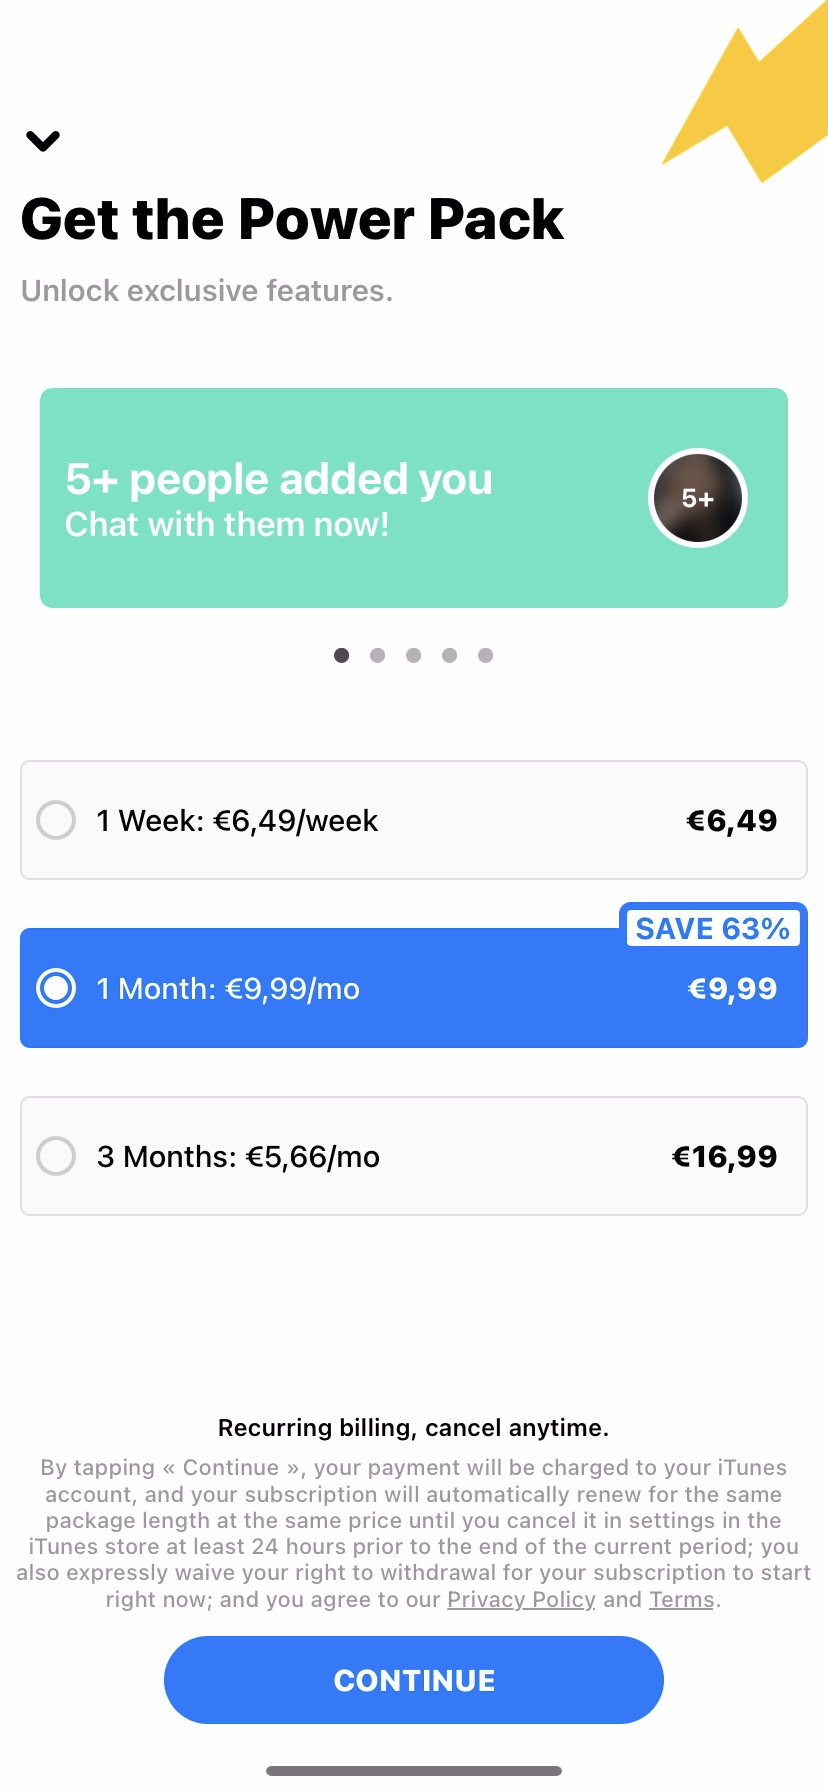The width and height of the screenshot is (828, 1792).
Task: Go to fourth carousel page dot
Action: [450, 655]
